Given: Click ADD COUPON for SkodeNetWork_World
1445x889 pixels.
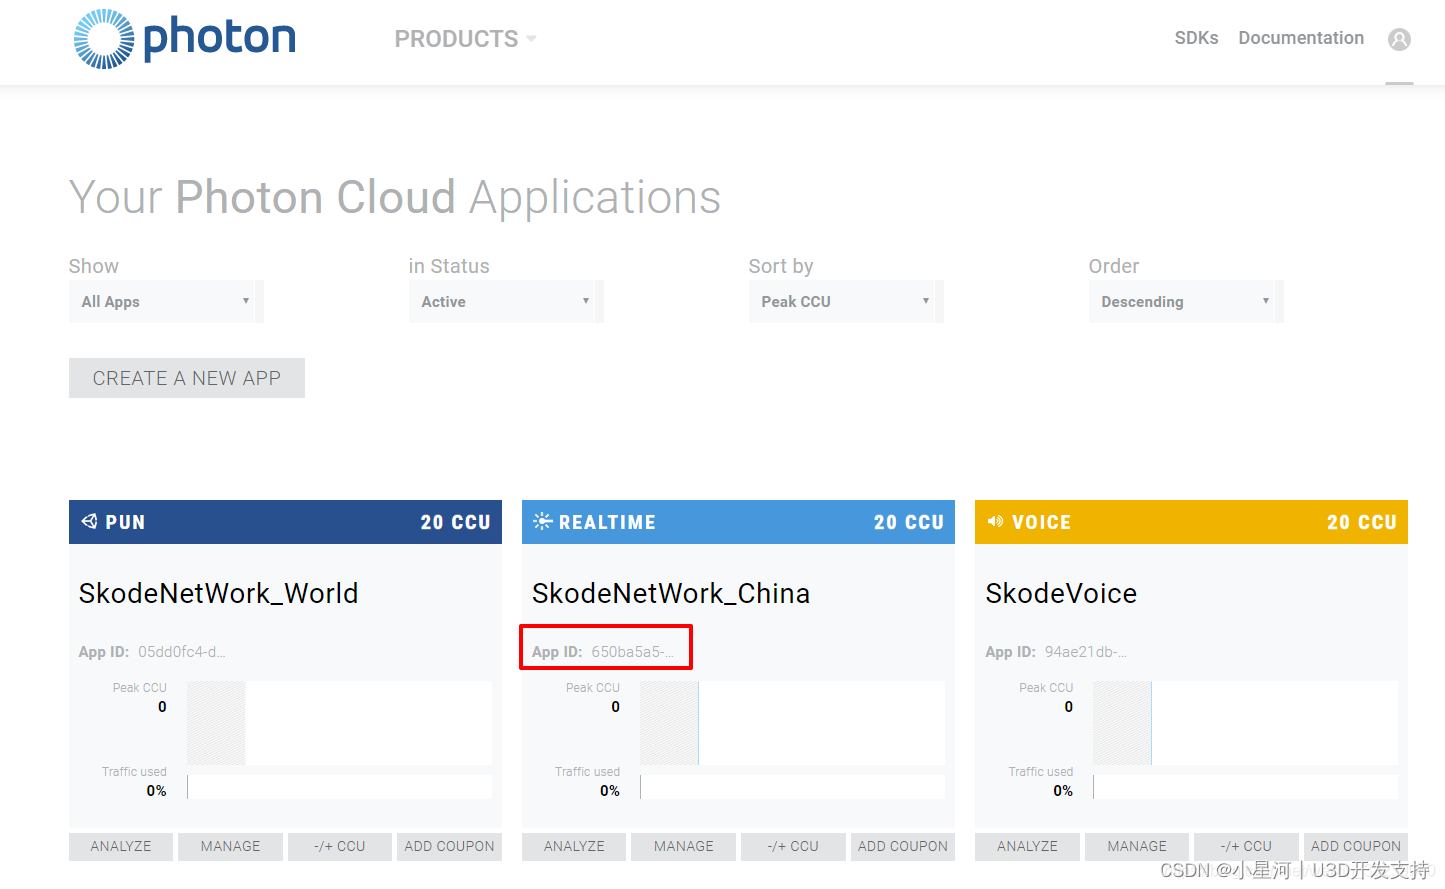Looking at the screenshot, I should coord(449,846).
